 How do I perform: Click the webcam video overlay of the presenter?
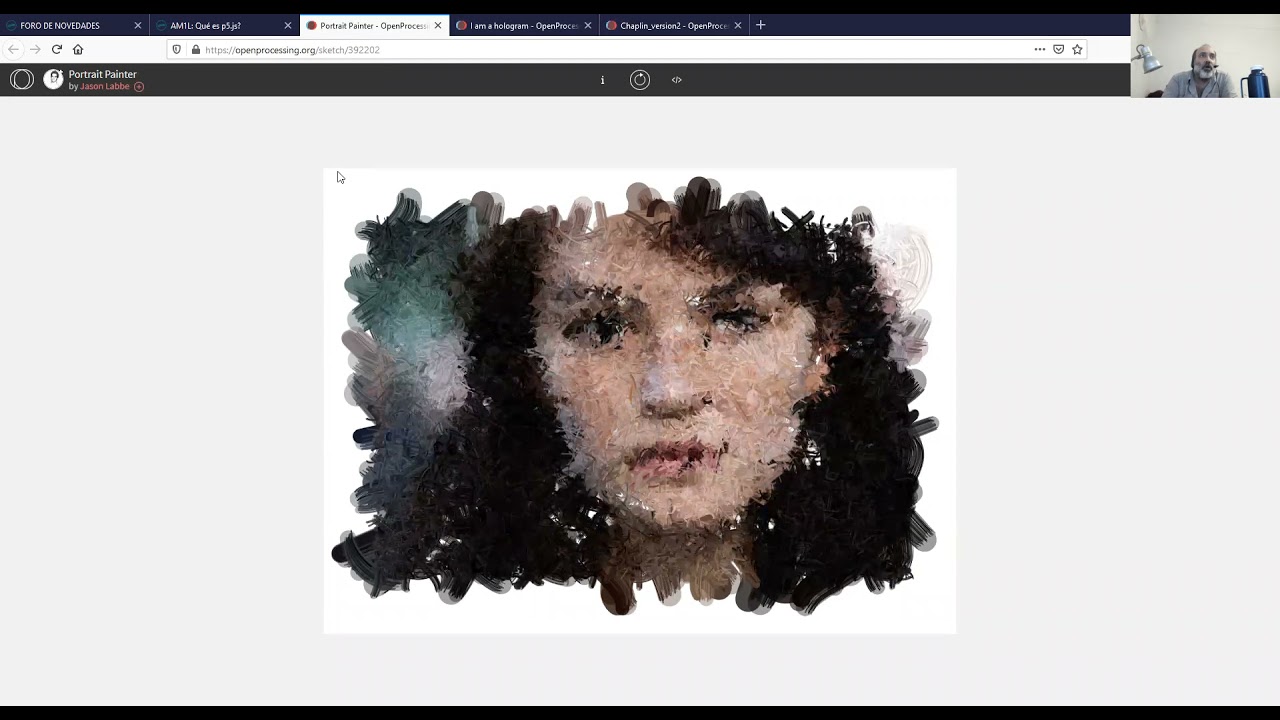[x=1205, y=56]
